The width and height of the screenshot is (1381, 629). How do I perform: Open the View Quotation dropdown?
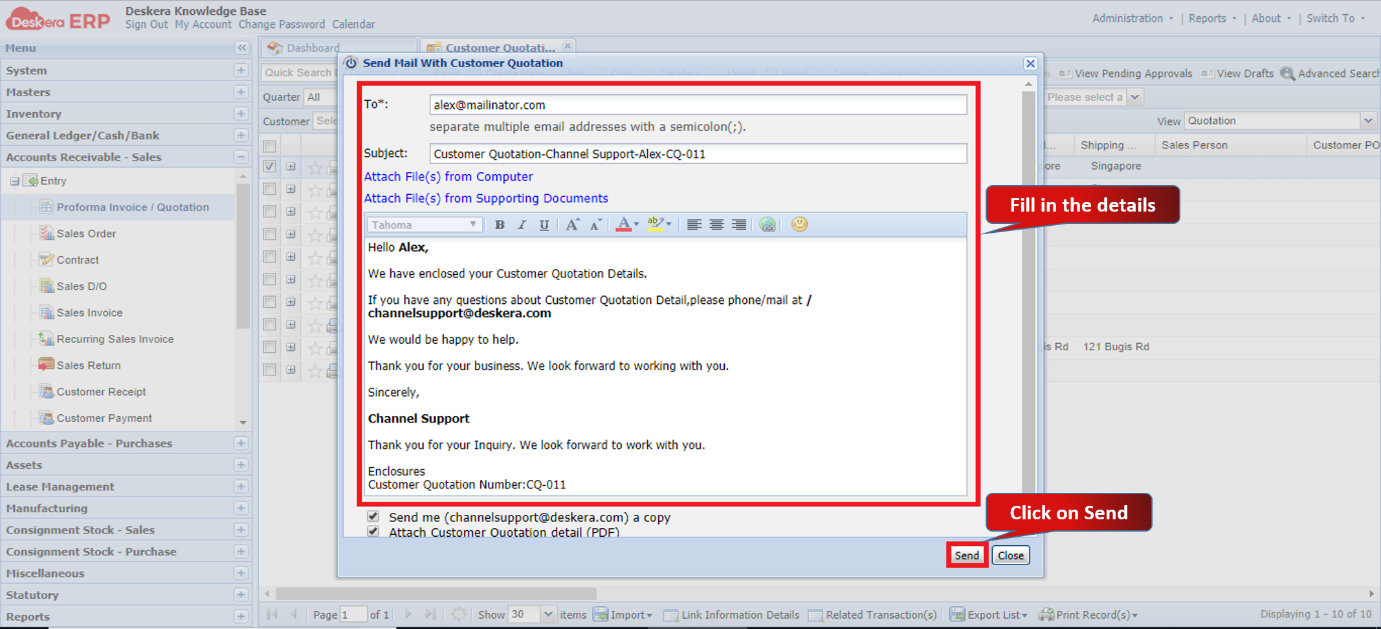1368,121
